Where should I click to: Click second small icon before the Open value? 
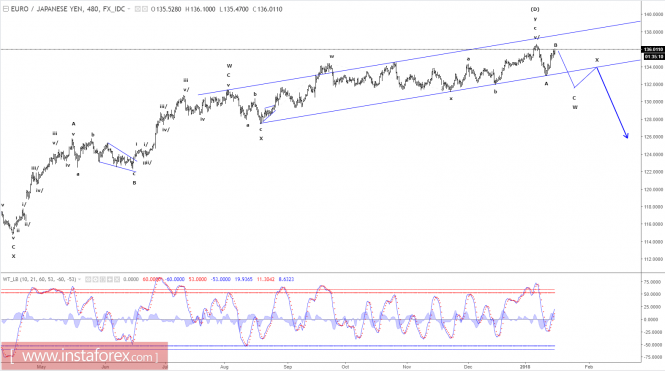(145, 9)
